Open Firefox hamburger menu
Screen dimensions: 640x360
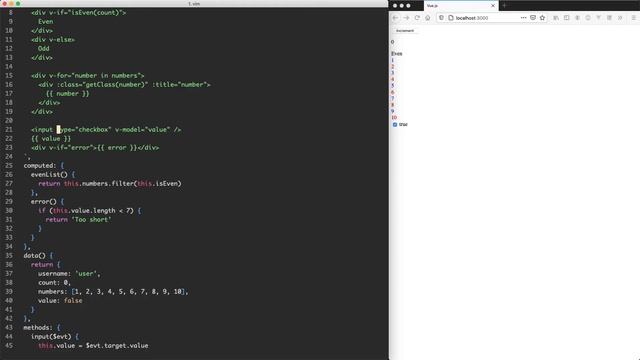tap(633, 18)
